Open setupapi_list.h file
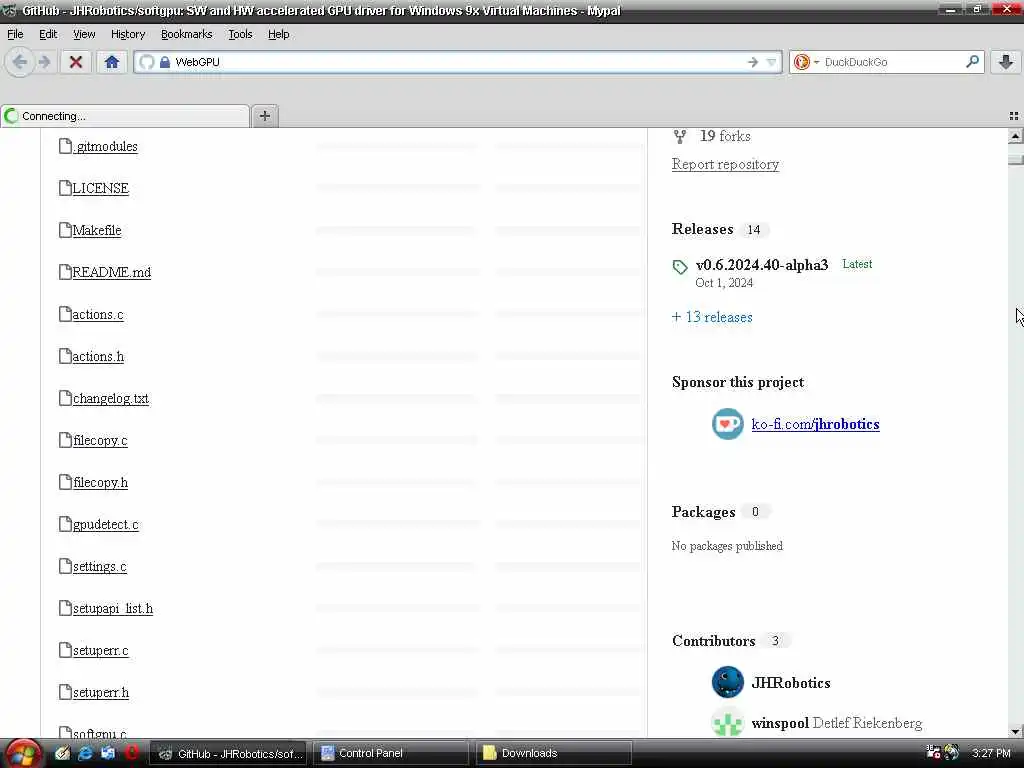 112,609
